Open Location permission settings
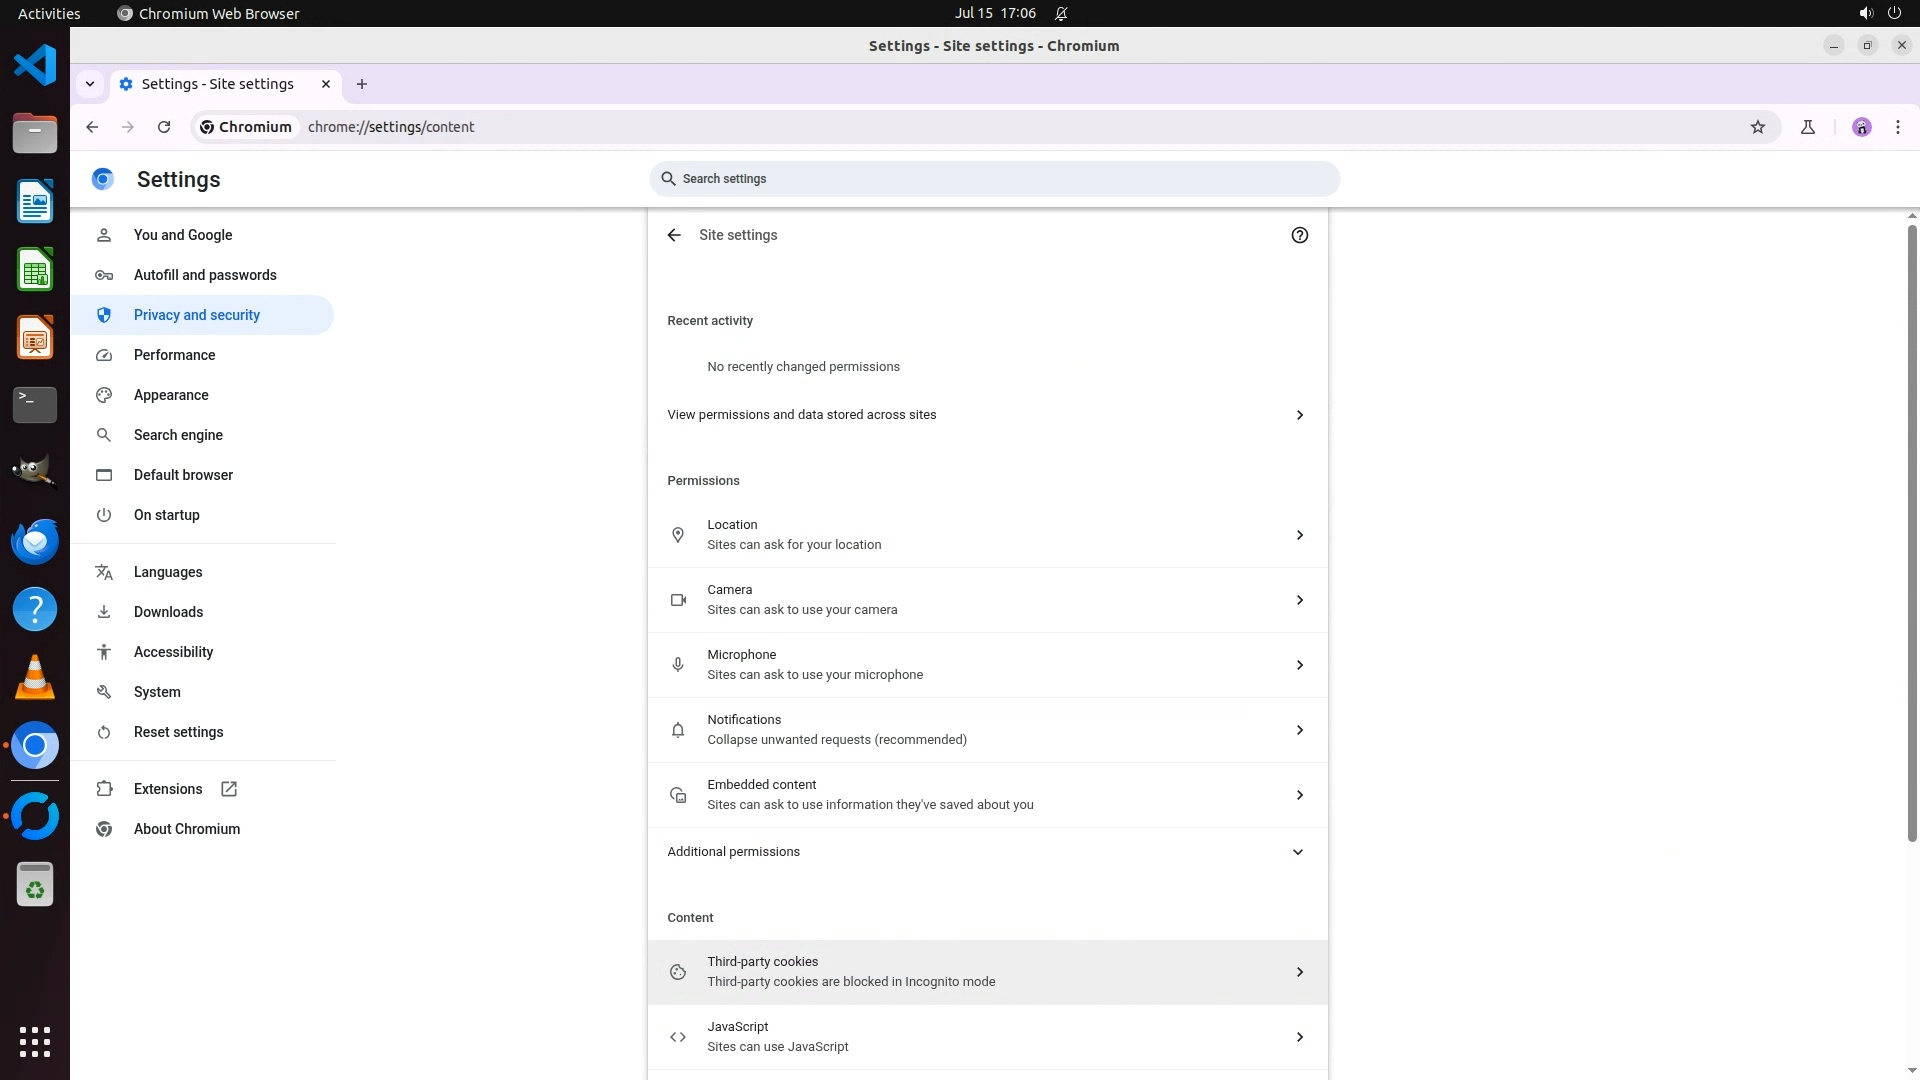 coord(987,535)
